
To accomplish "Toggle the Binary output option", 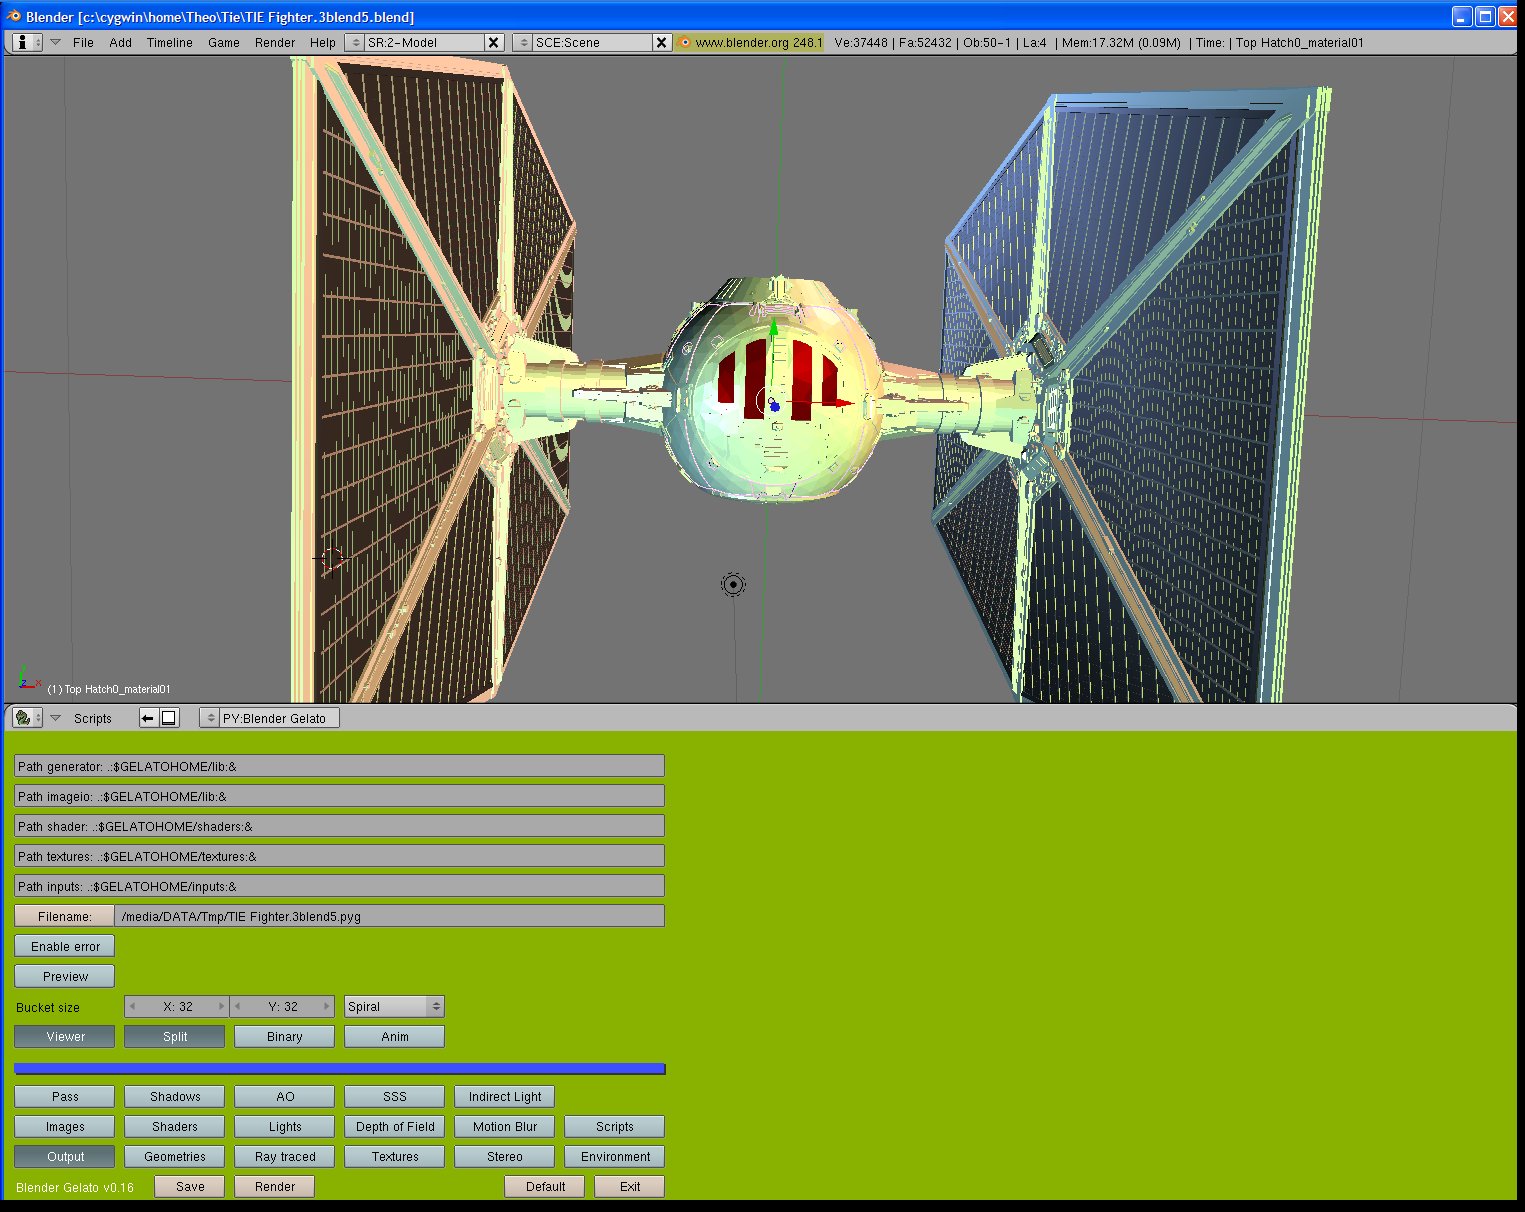I will pos(285,1037).
